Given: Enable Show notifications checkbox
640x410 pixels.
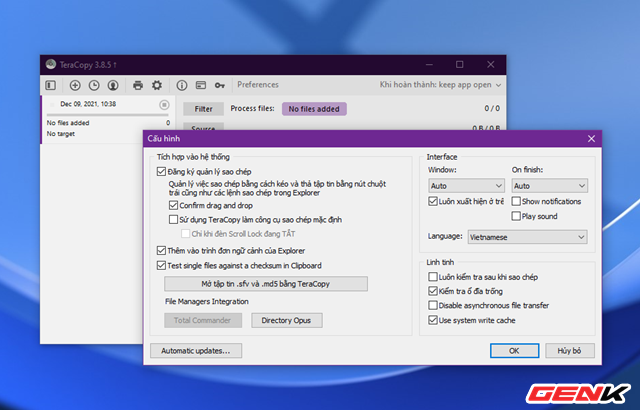Looking at the screenshot, I should coord(516,201).
